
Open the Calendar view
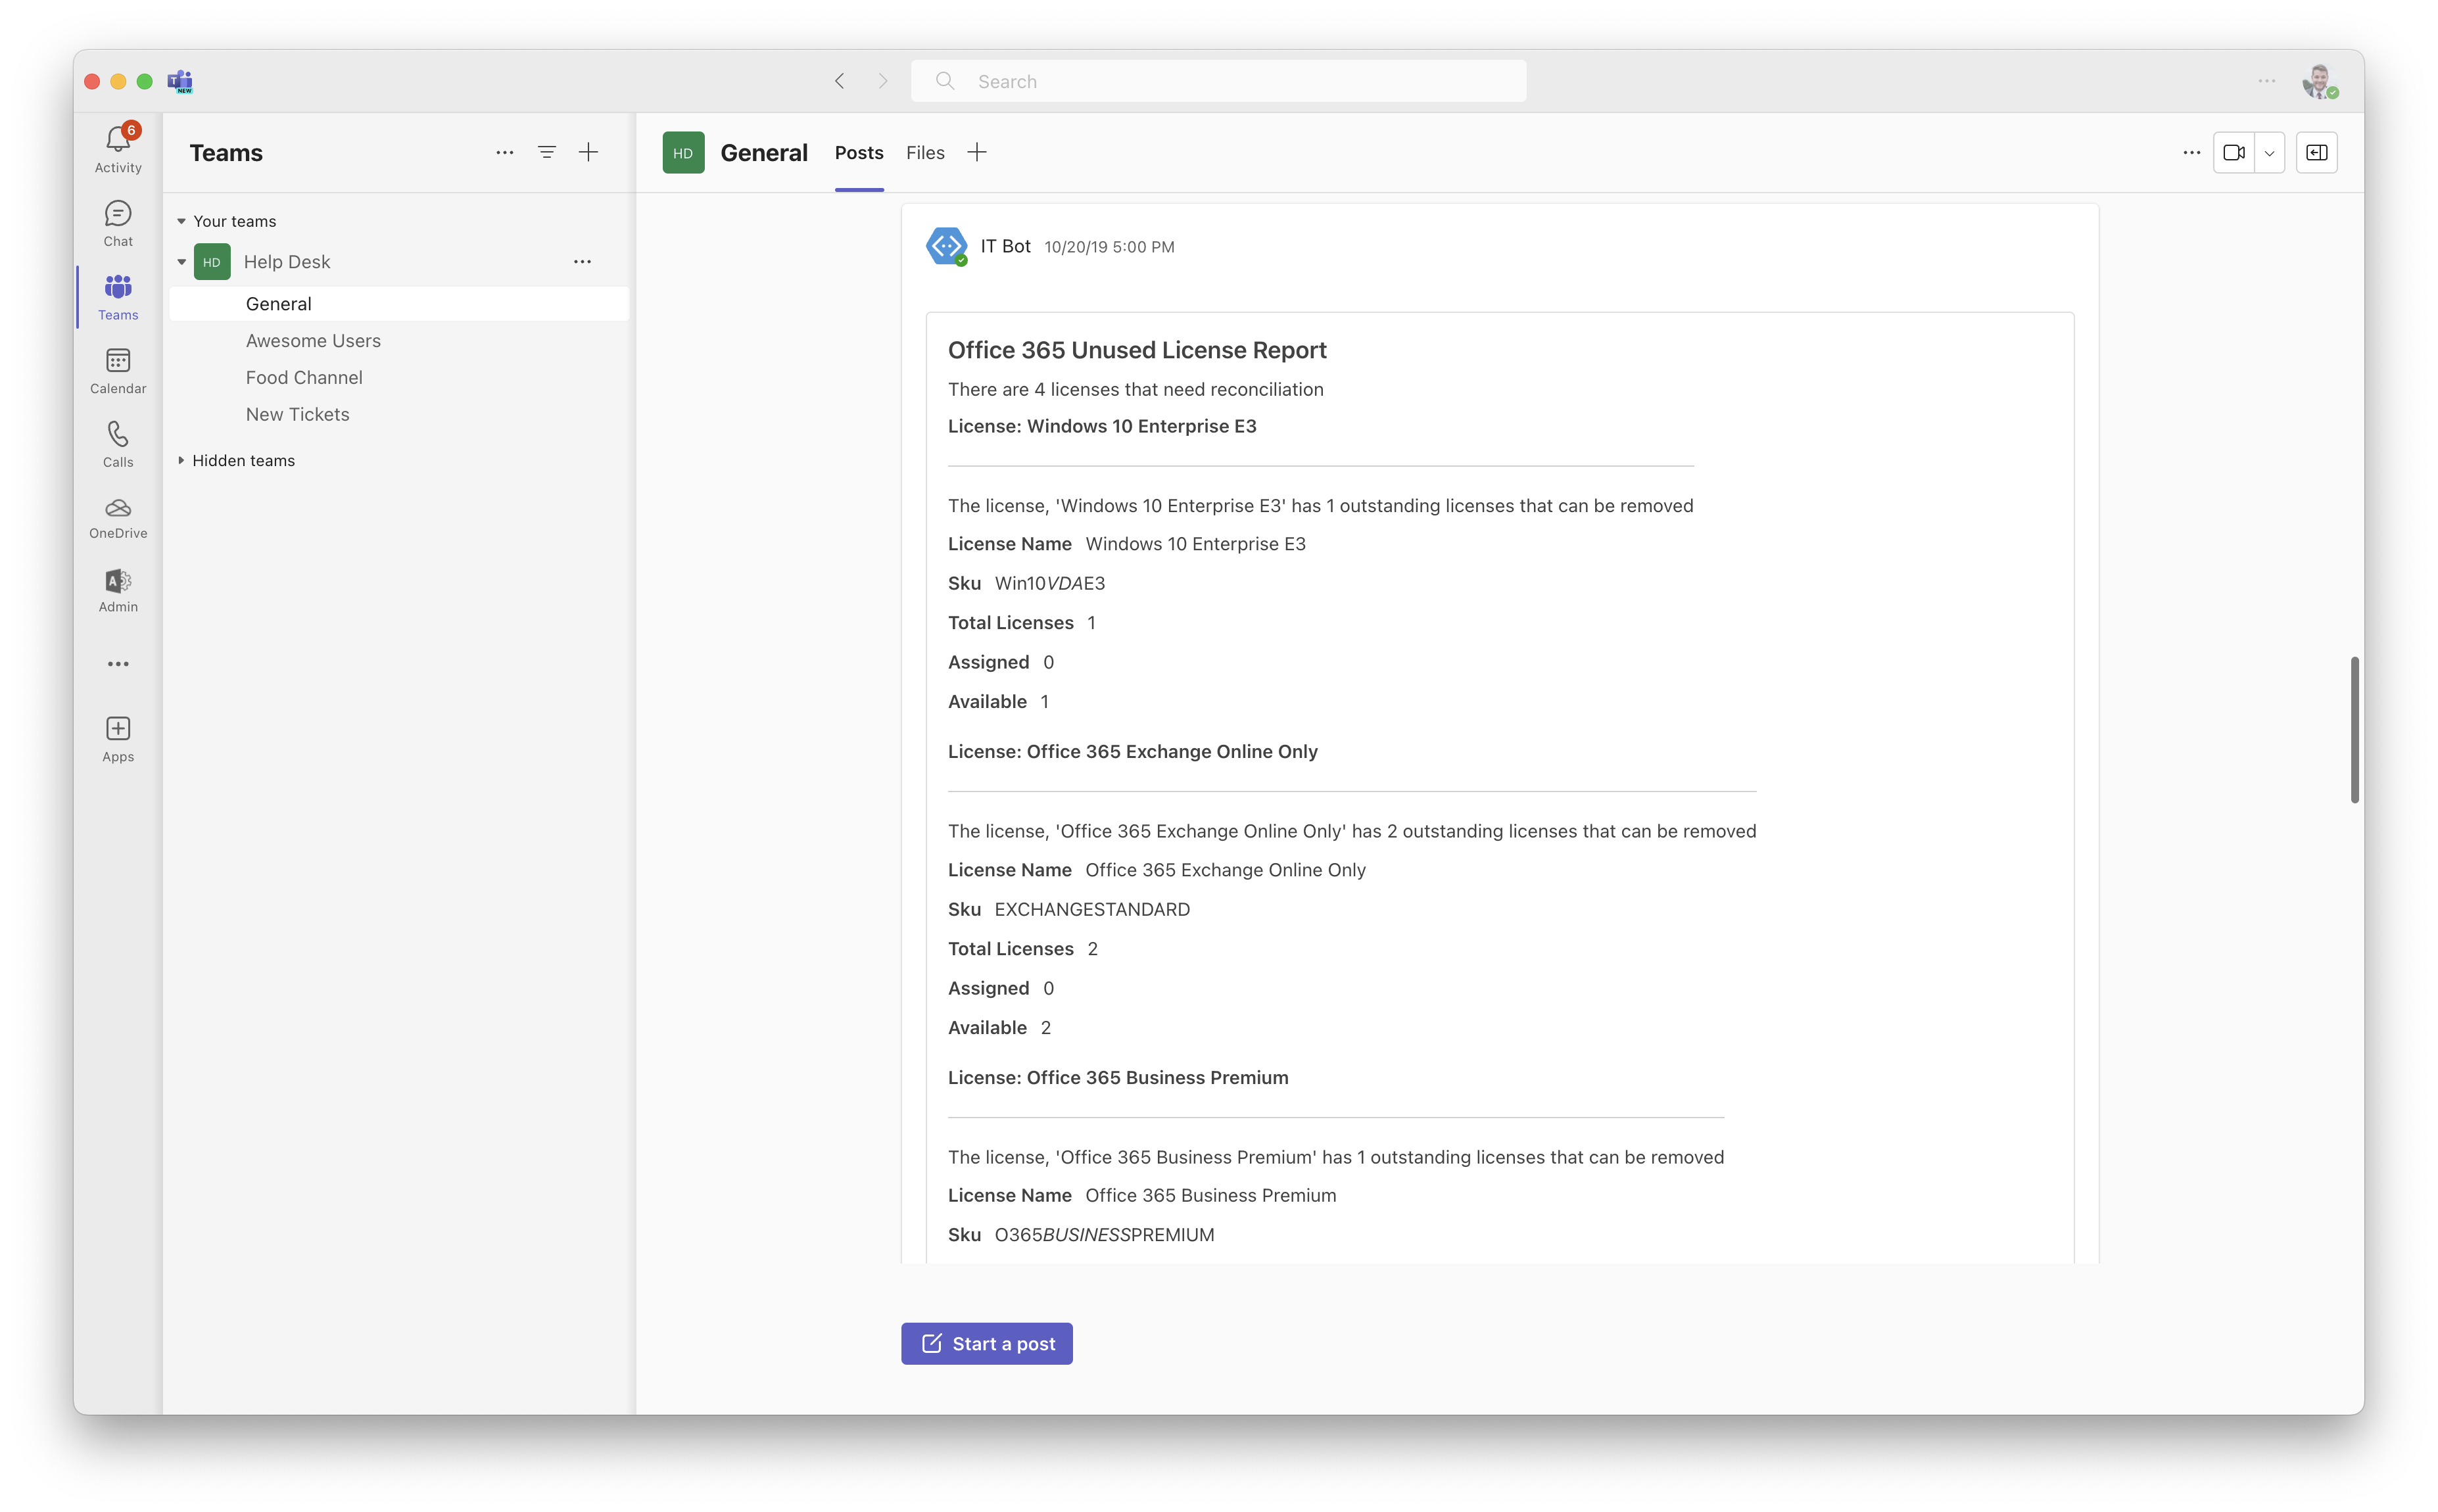click(118, 371)
